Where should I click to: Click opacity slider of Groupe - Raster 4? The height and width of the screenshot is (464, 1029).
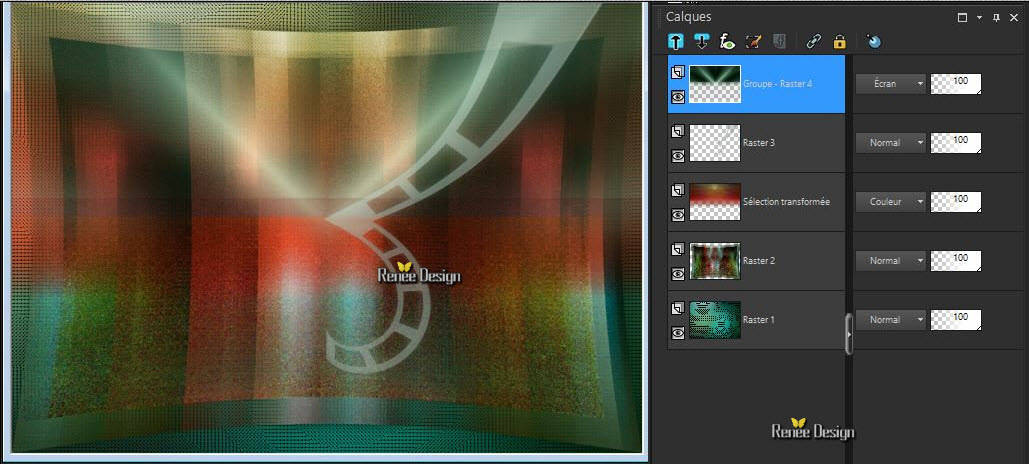pyautogui.click(x=956, y=84)
